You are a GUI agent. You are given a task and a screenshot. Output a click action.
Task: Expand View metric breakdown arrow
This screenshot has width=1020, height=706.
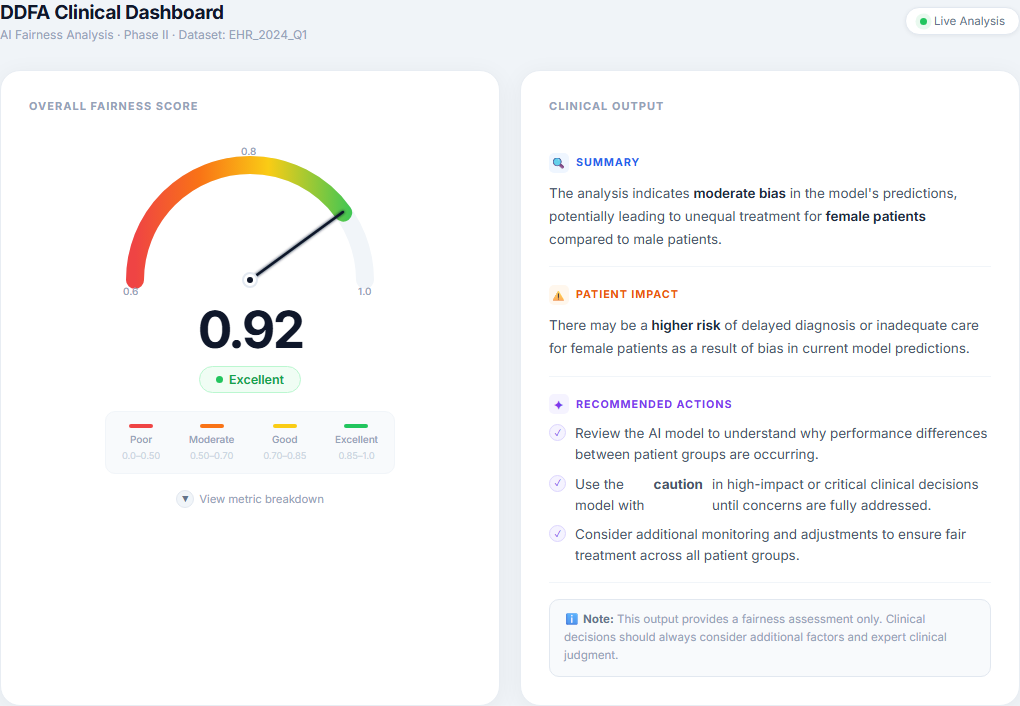click(185, 499)
